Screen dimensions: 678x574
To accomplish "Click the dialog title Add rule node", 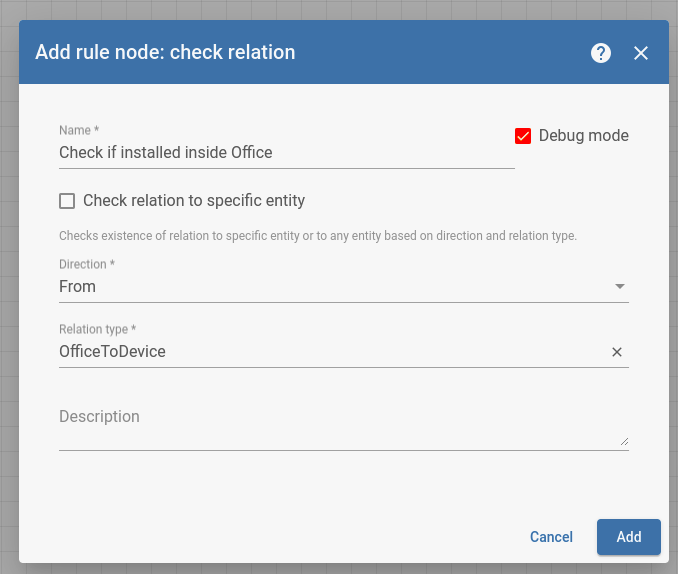I will (165, 52).
